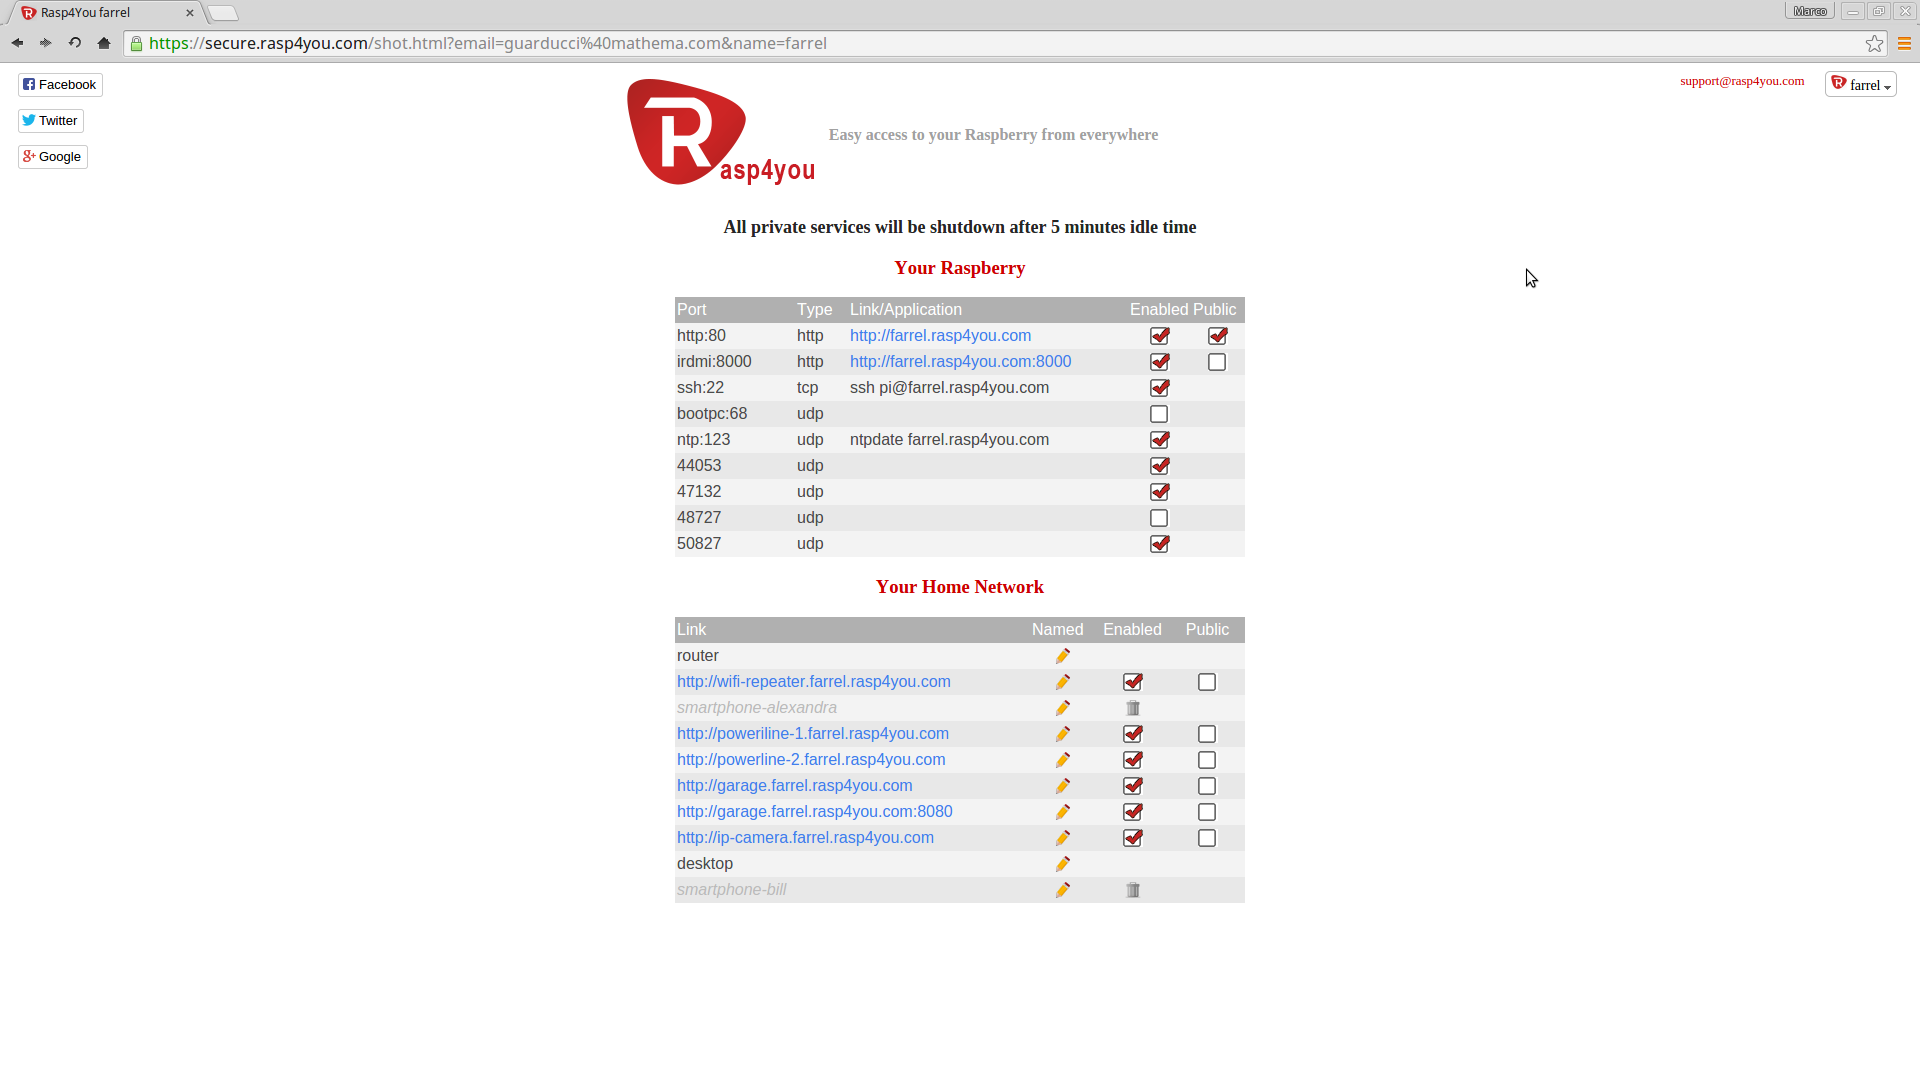Edit the desktop entry with its pencil icon
1920x1080 pixels.
tap(1062, 863)
